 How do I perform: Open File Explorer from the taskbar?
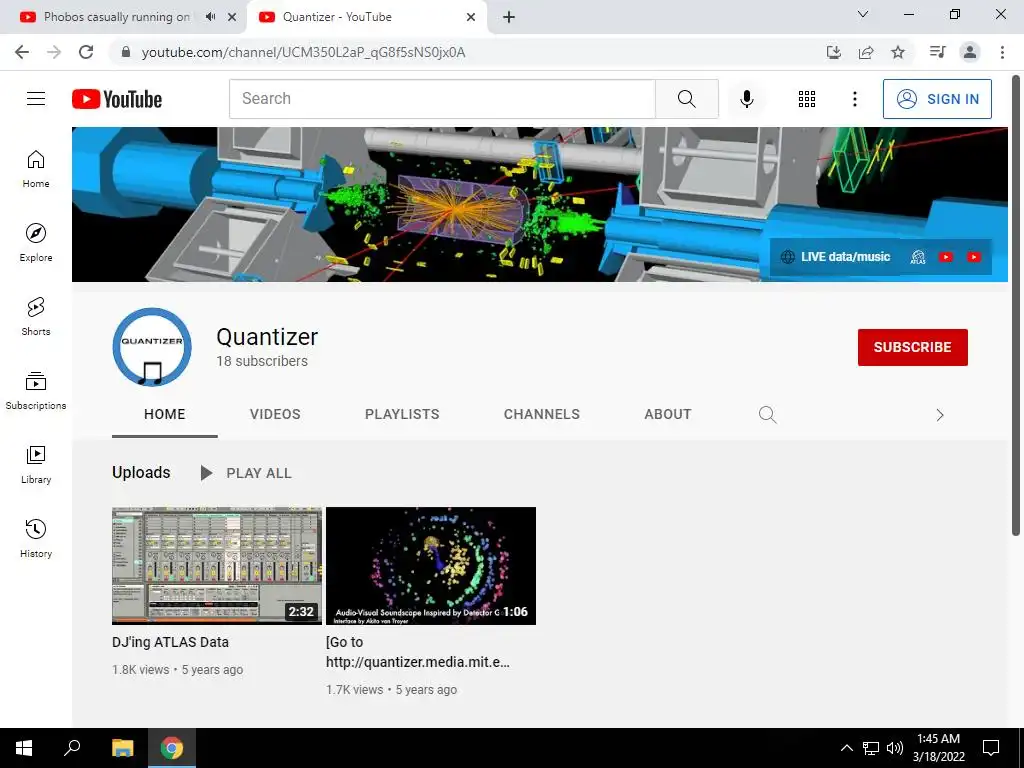pyautogui.click(x=122, y=748)
